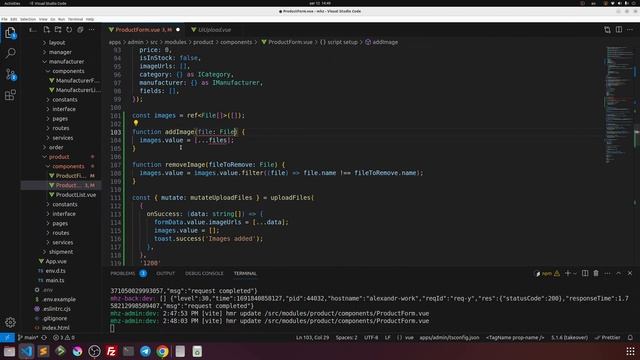Collapse the manufacturer folder
Viewport: 640px width, 360px height.
tap(66, 62)
